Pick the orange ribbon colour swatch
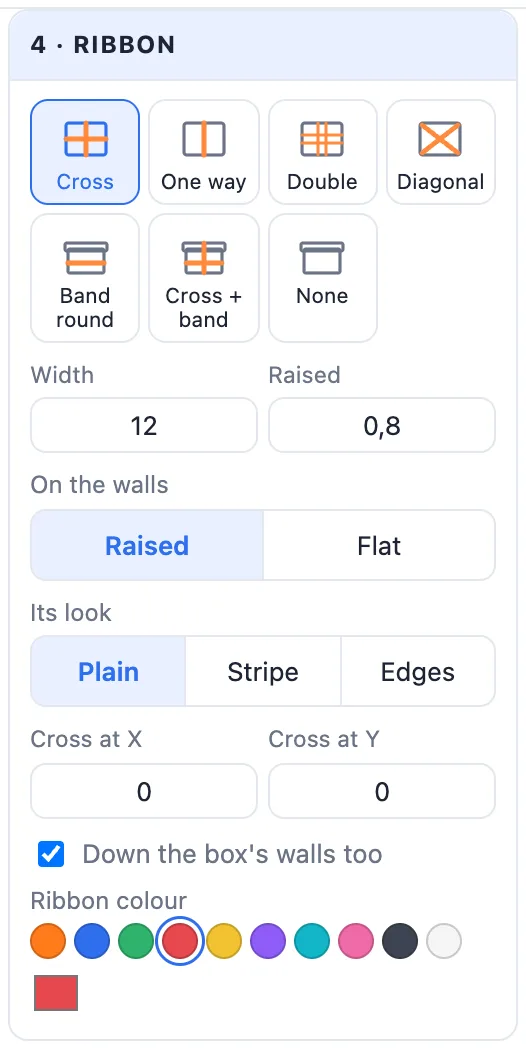526x1048 pixels. (48, 941)
